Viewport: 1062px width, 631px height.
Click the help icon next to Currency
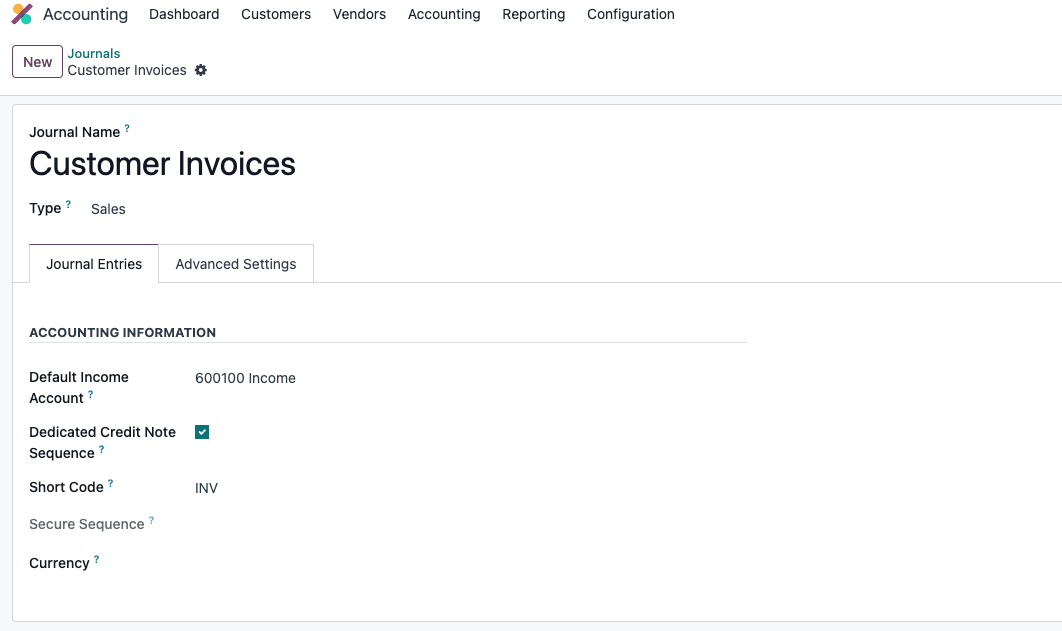(96, 559)
